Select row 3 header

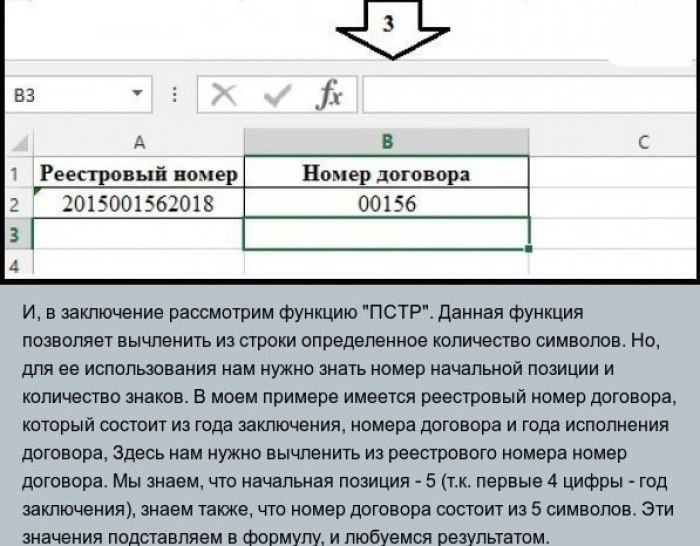[14, 234]
